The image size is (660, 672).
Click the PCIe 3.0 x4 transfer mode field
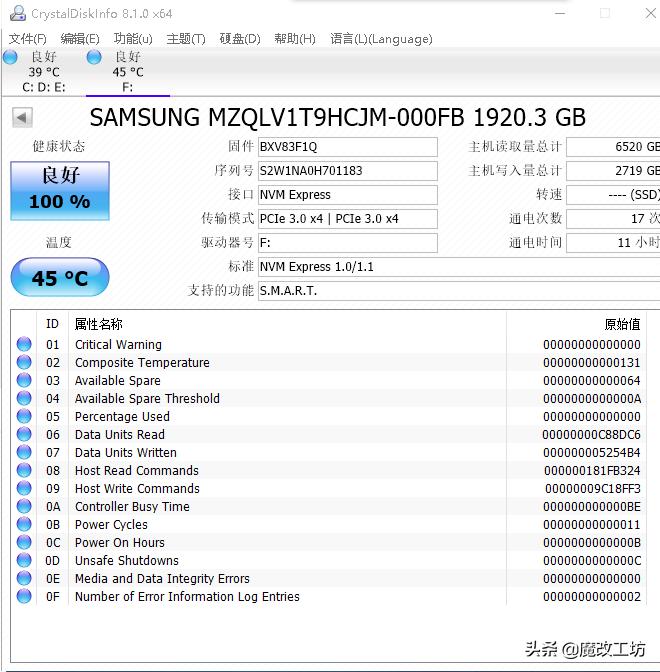click(x=348, y=219)
